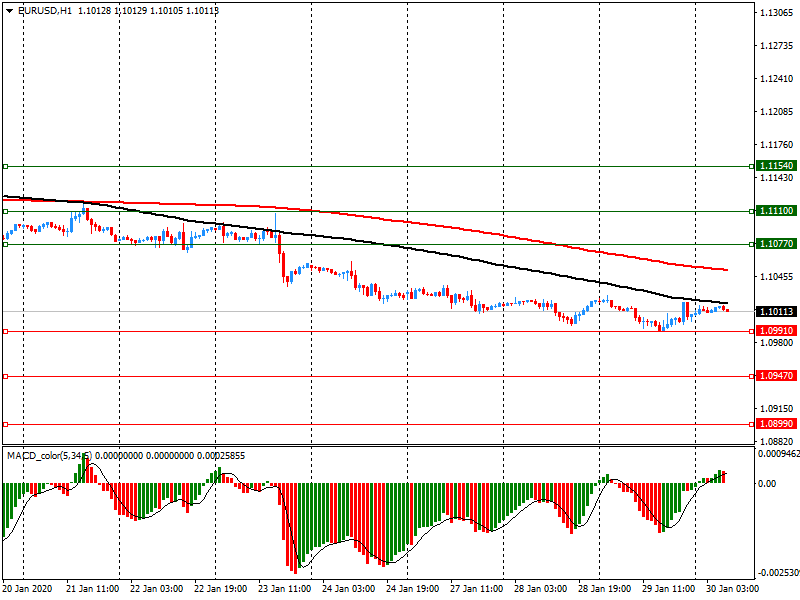Image resolution: width=800 pixels, height=600 pixels.
Task: Open the chart menu triangle beside EURUSD,H1
Action: click(10, 11)
